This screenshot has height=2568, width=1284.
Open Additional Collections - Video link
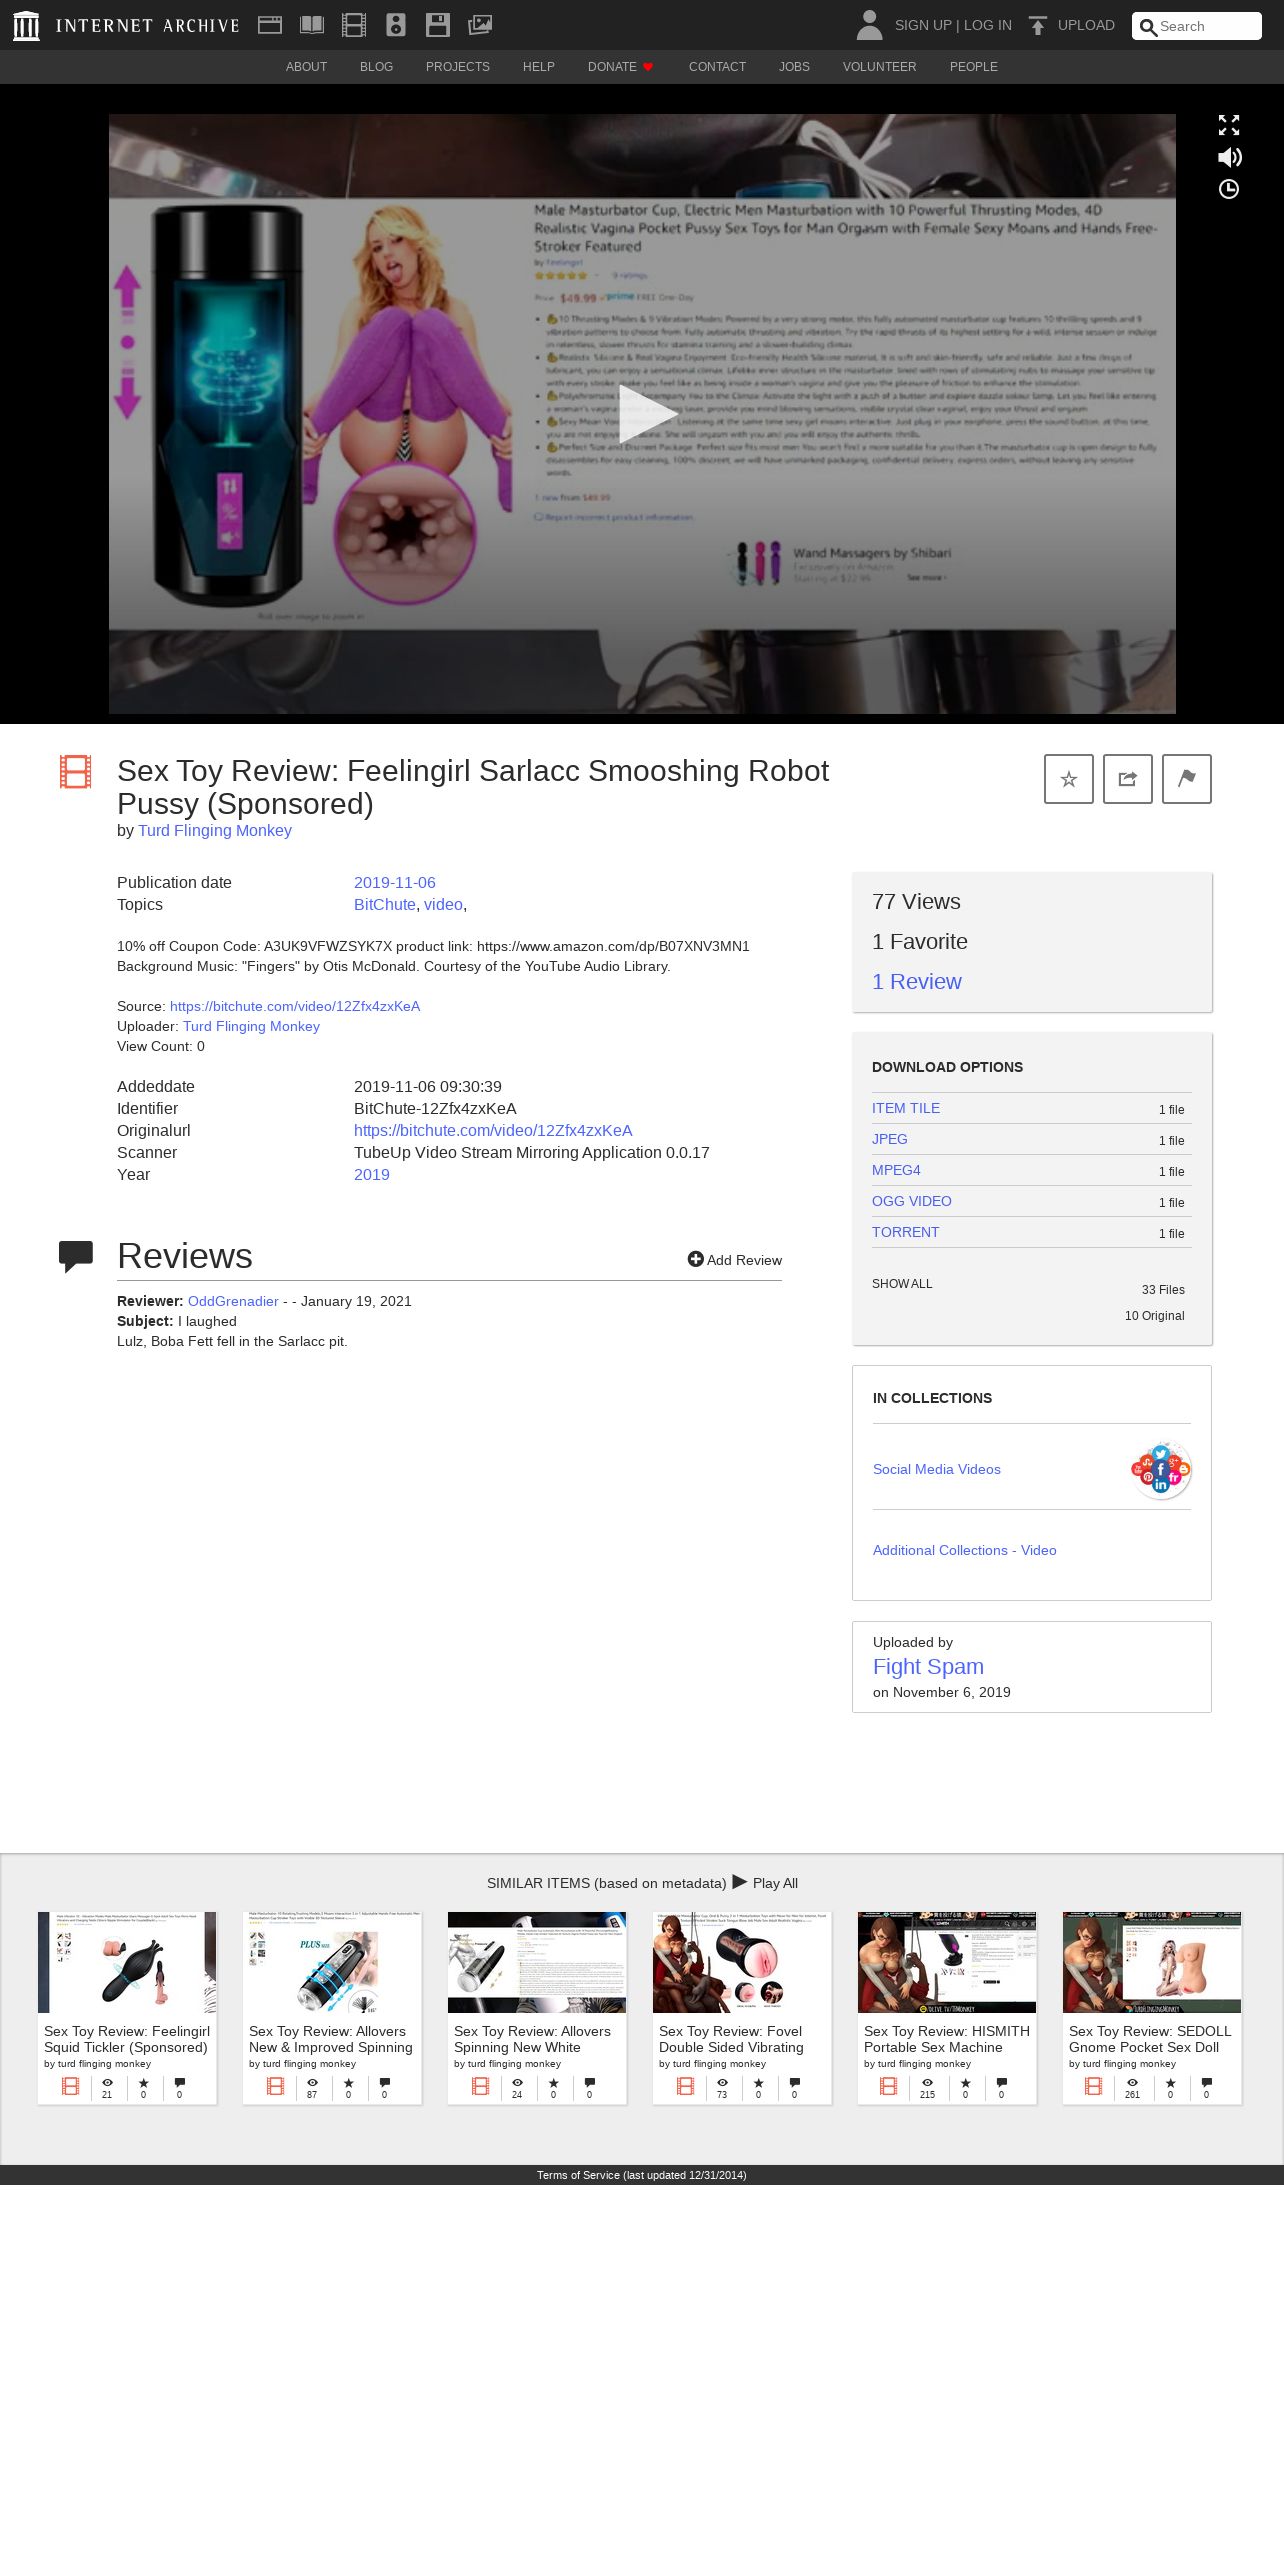click(965, 1550)
